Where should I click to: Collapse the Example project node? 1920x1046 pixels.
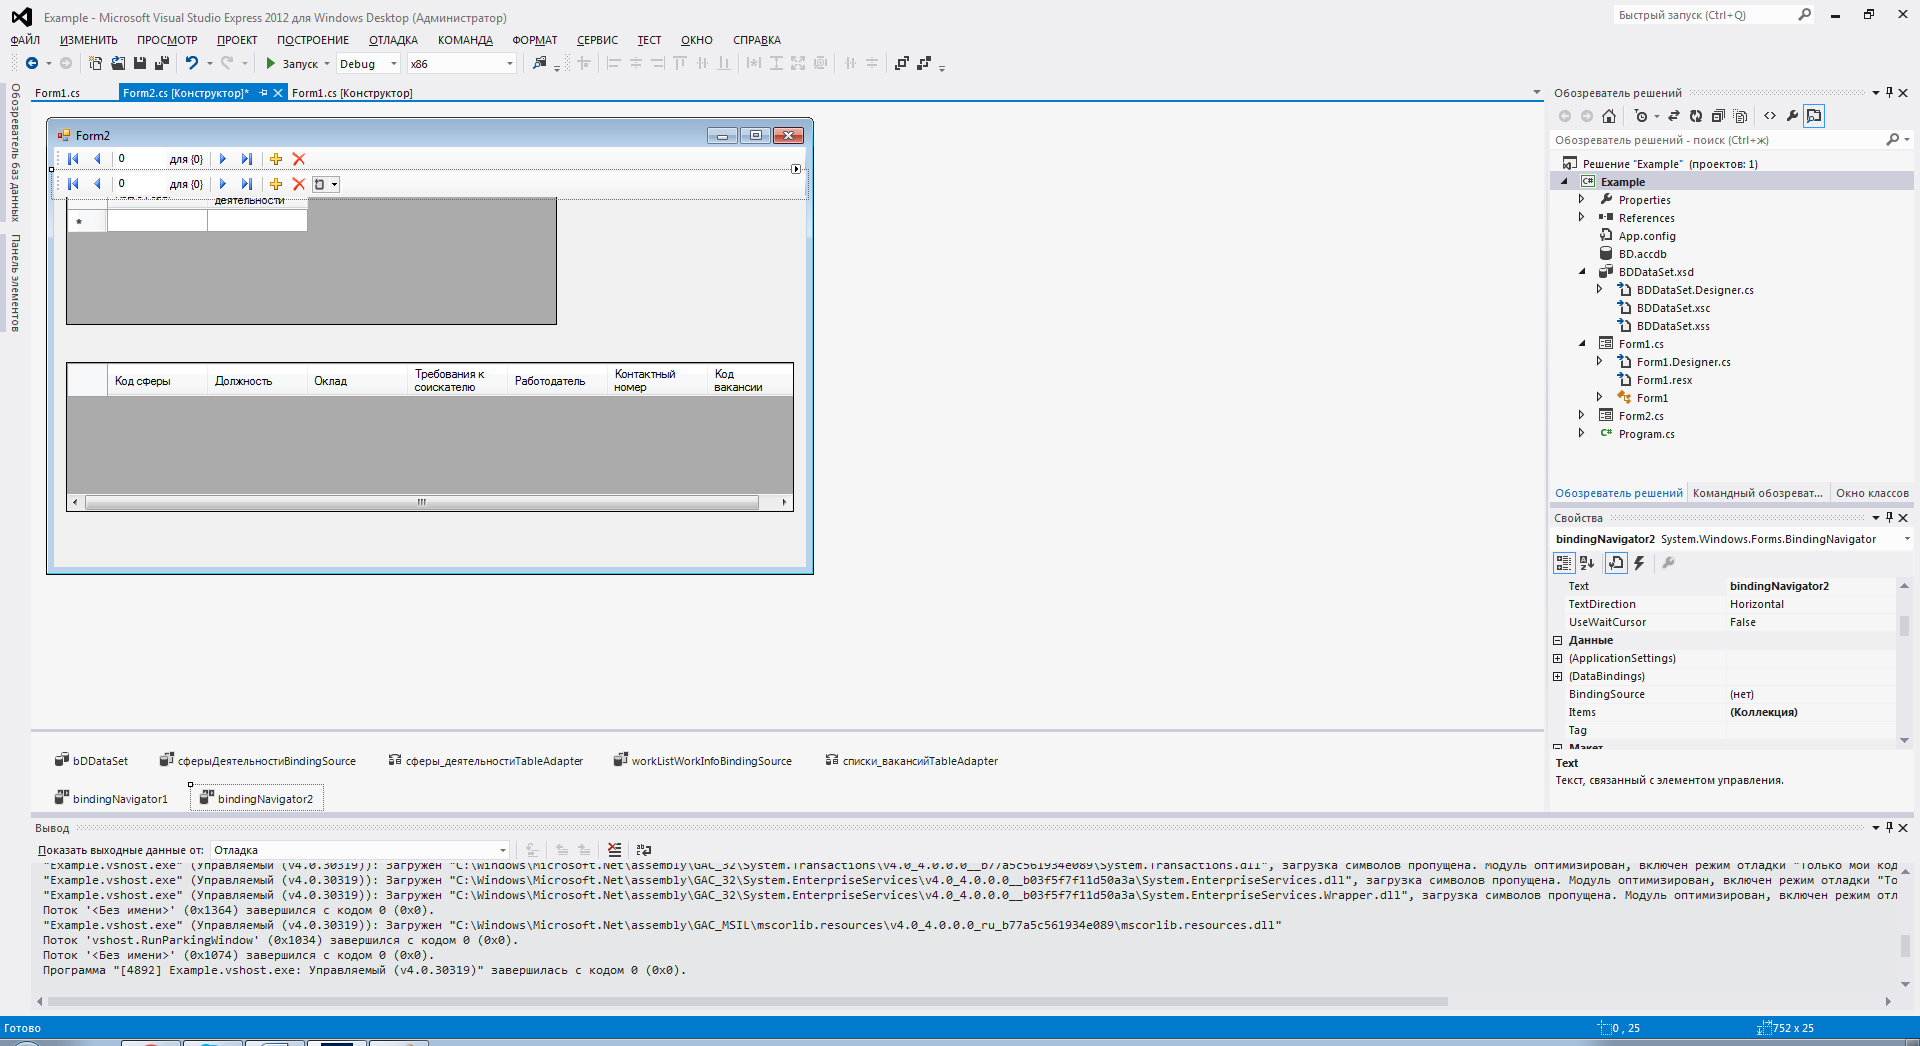pyautogui.click(x=1564, y=182)
